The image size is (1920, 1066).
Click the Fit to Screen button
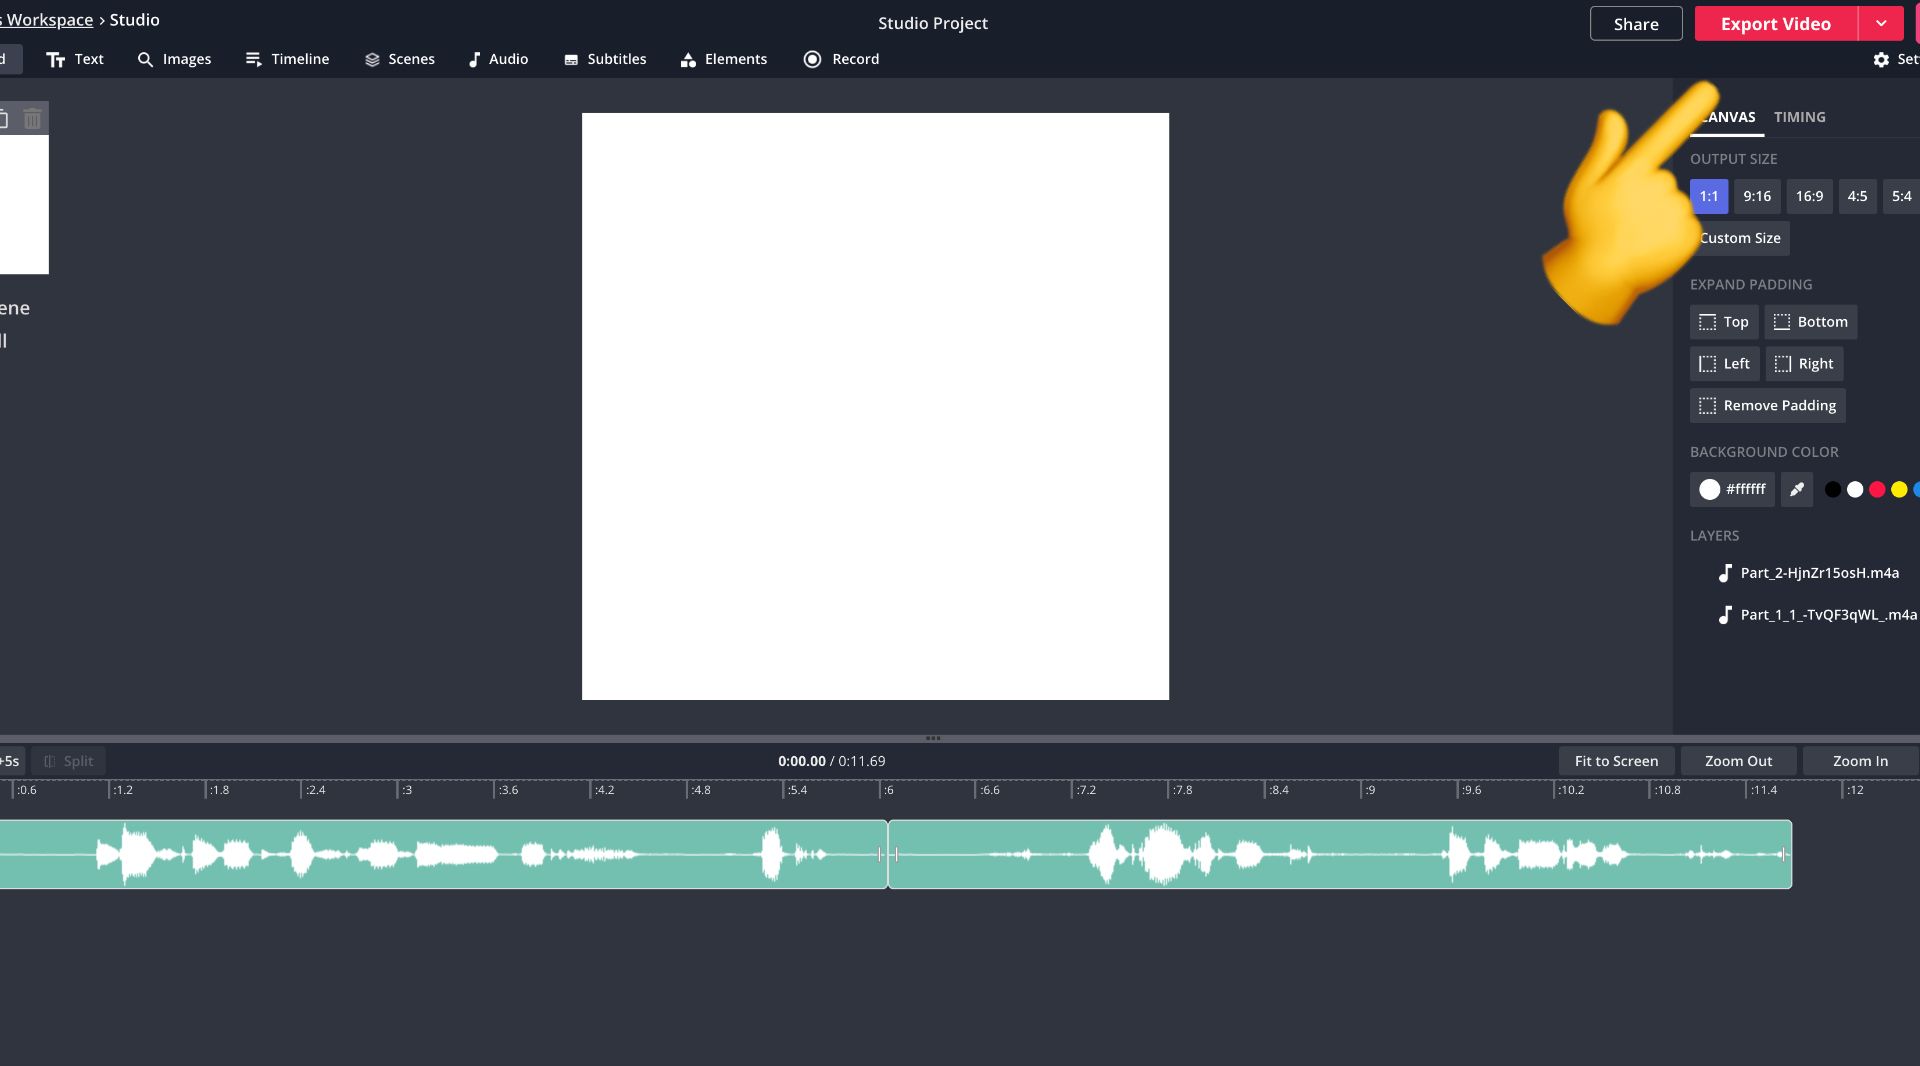[x=1616, y=761]
